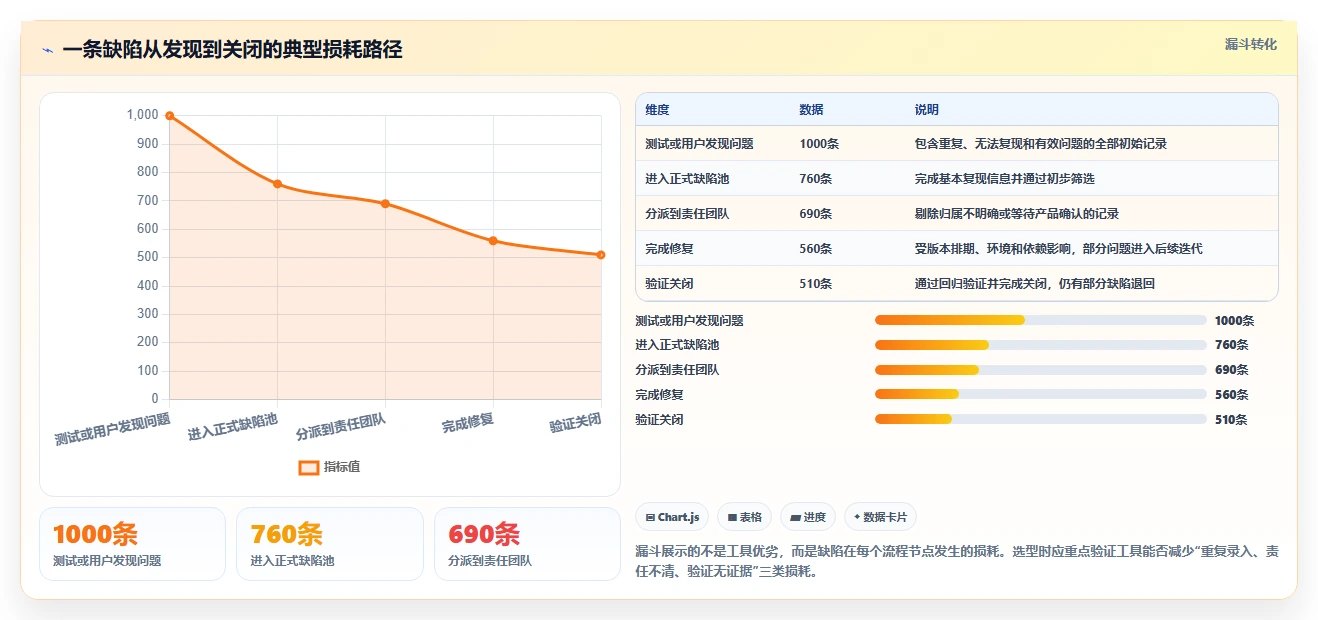Open the orange 1000条 data card
1318x620 pixels.
click(x=133, y=544)
